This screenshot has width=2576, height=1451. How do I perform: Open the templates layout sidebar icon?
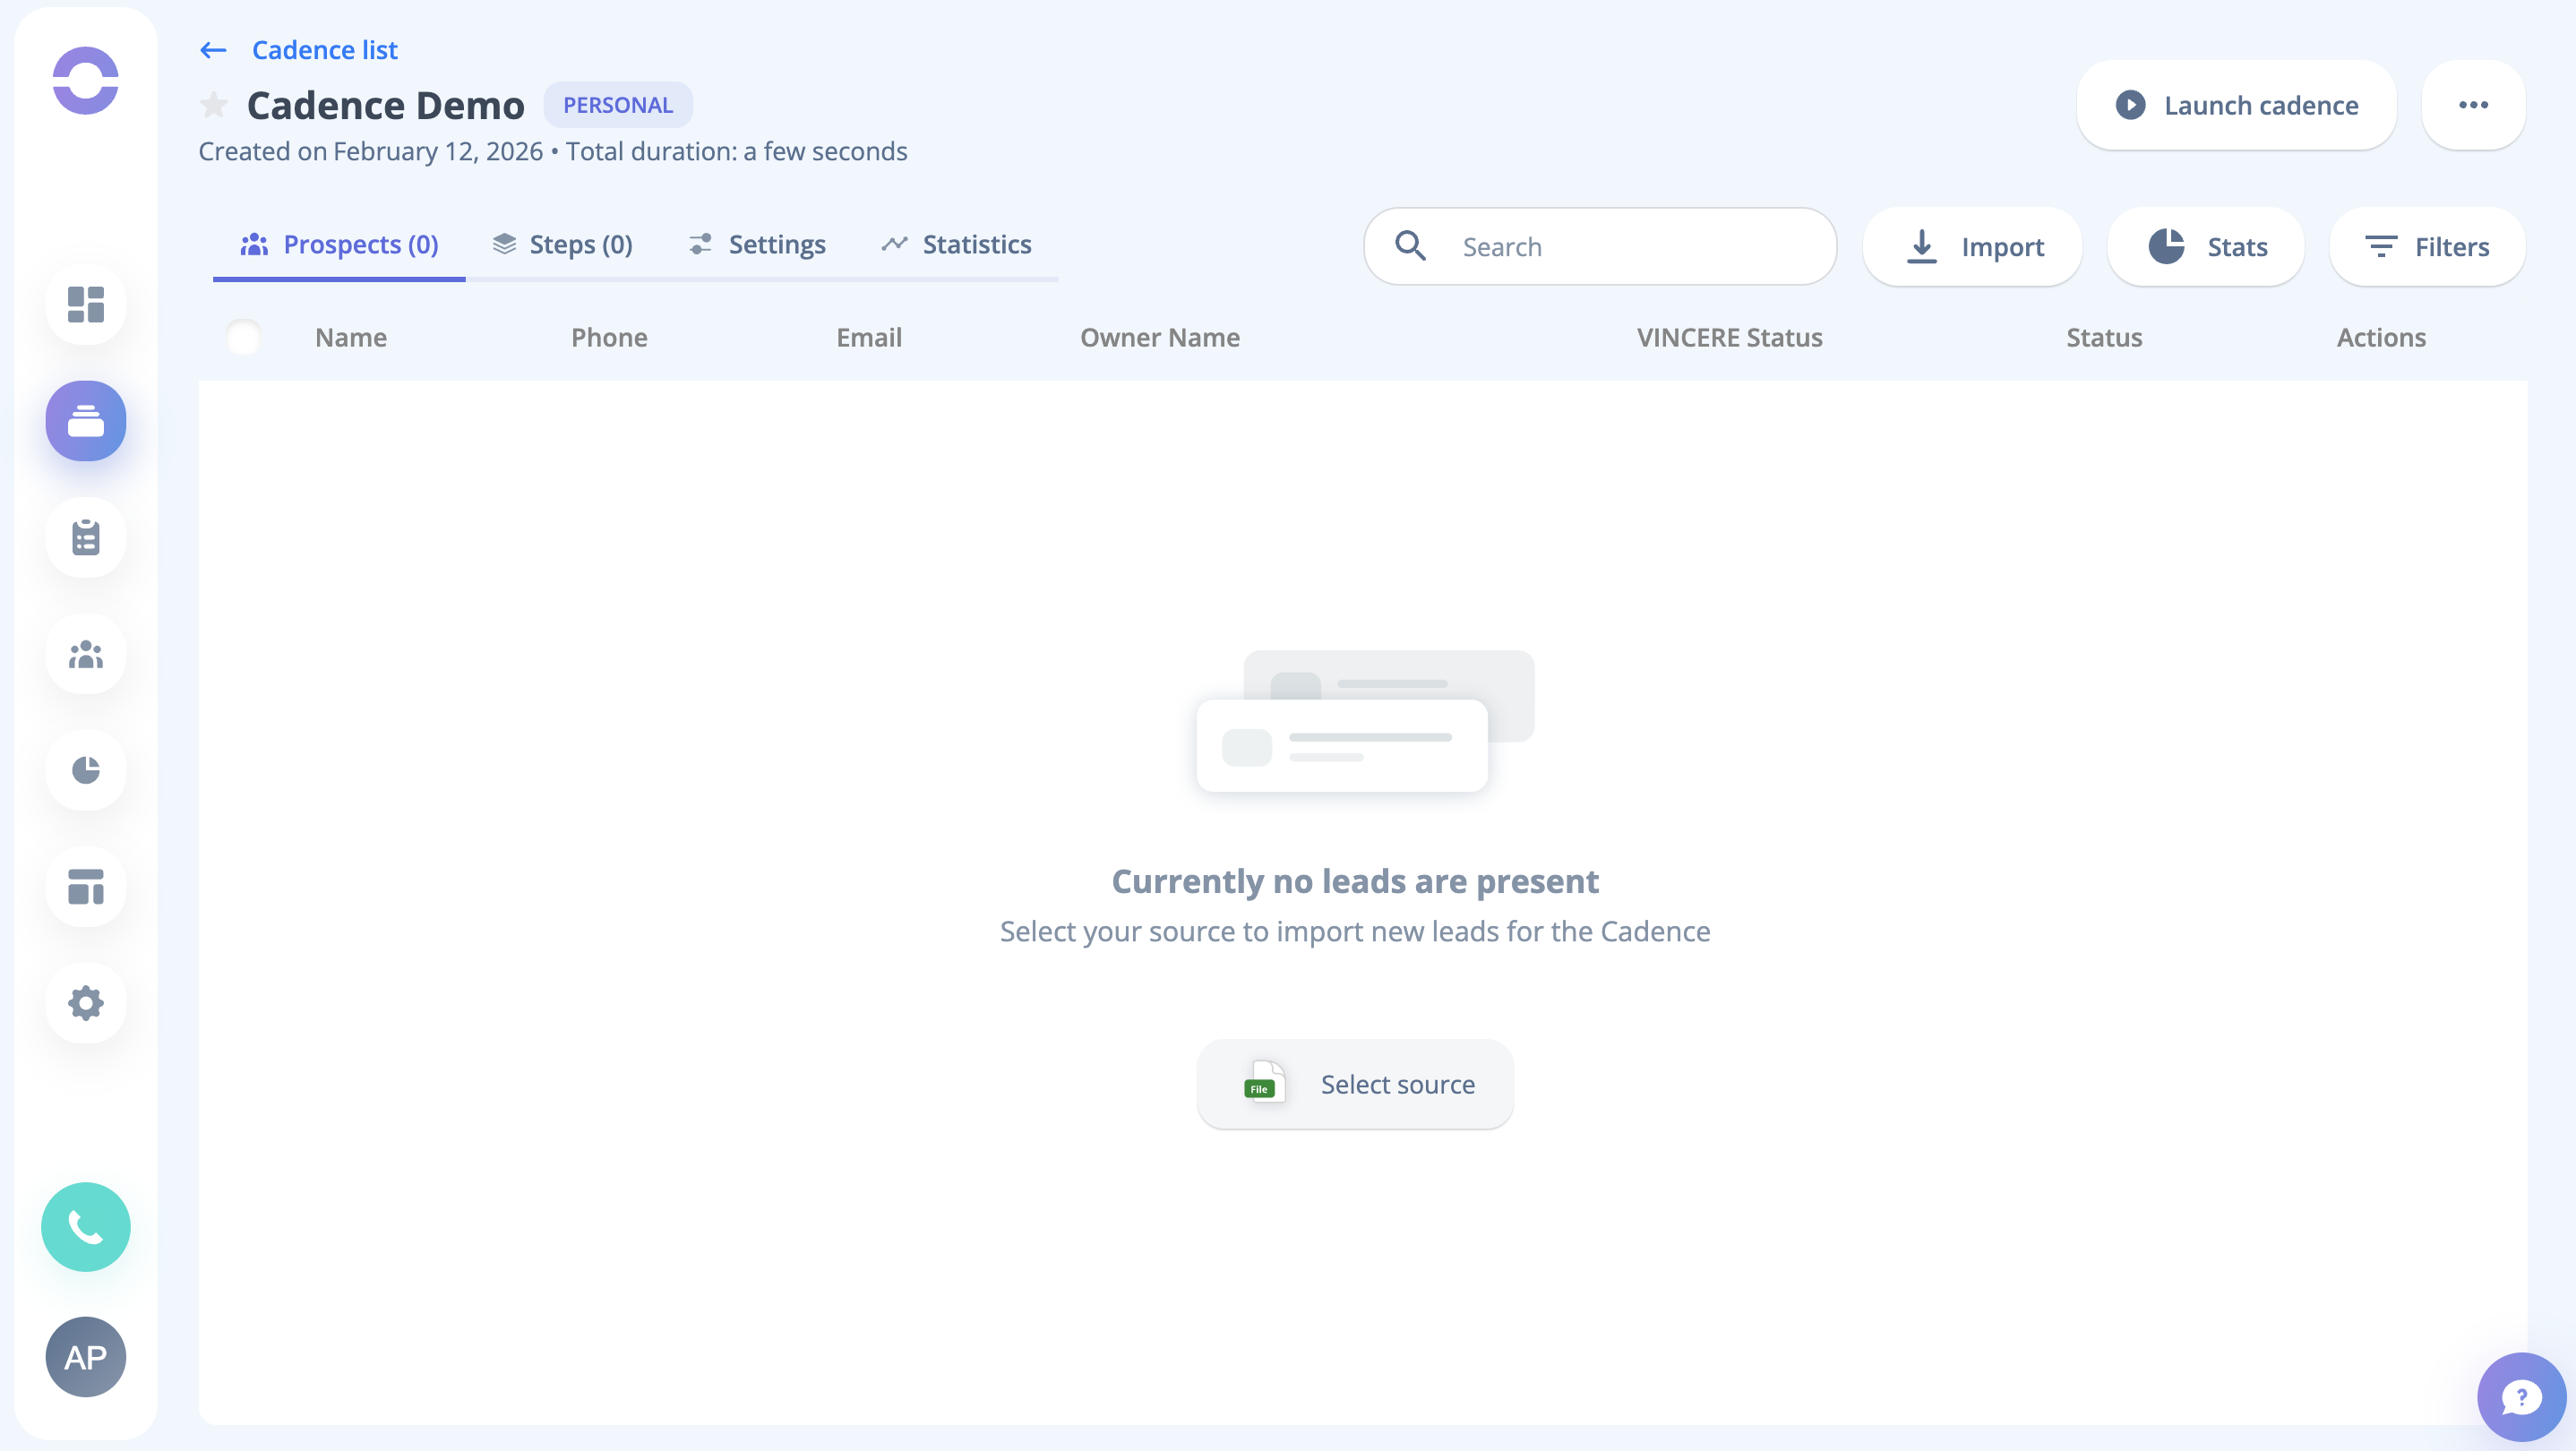pos(86,887)
